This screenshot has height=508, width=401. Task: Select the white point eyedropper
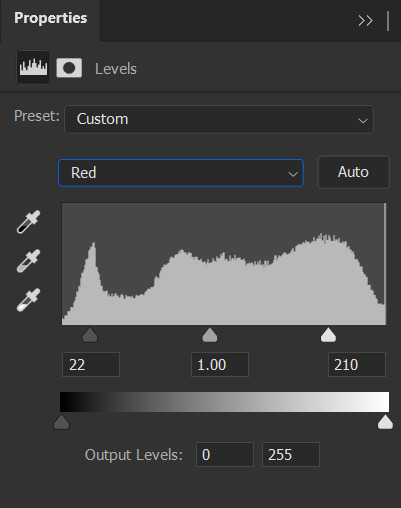28,300
